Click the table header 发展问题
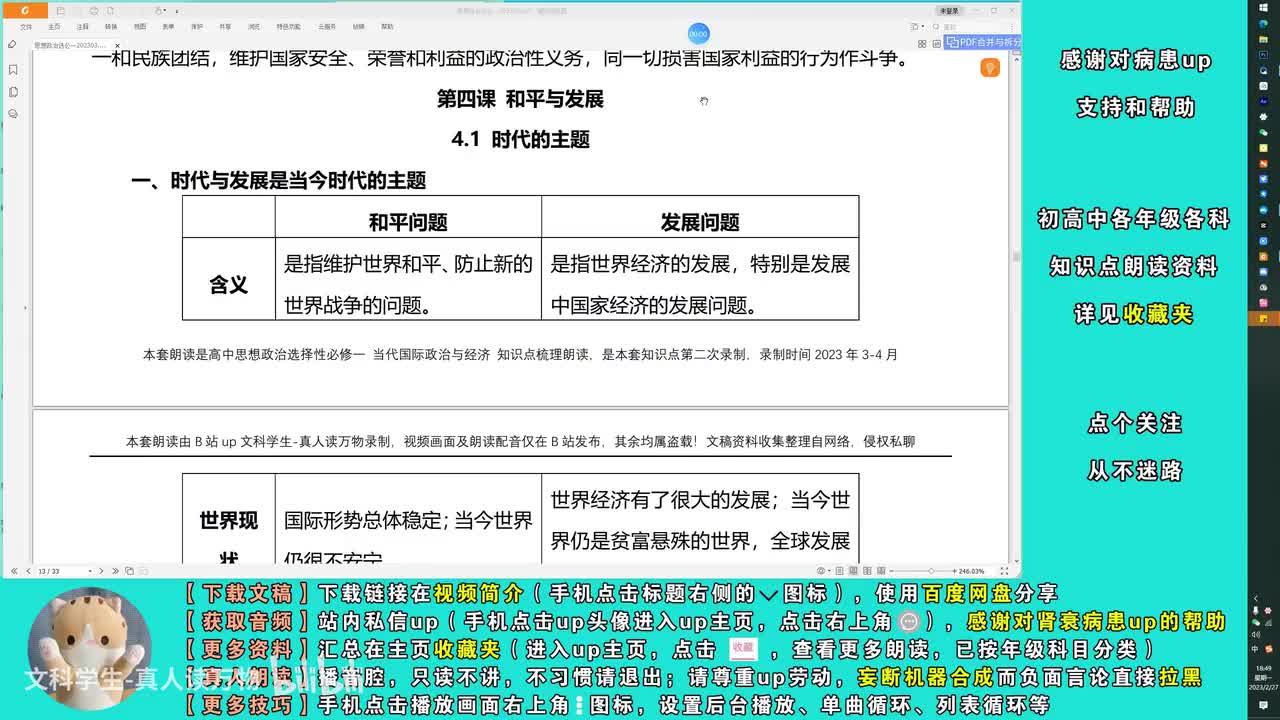Screen dimensions: 1280x720 [x=700, y=222]
